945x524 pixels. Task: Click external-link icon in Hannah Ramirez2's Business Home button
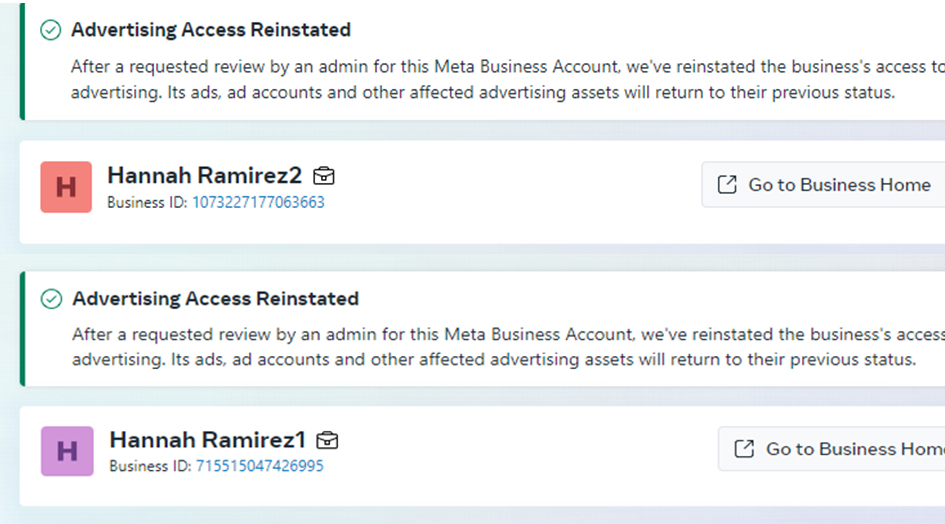pos(727,185)
